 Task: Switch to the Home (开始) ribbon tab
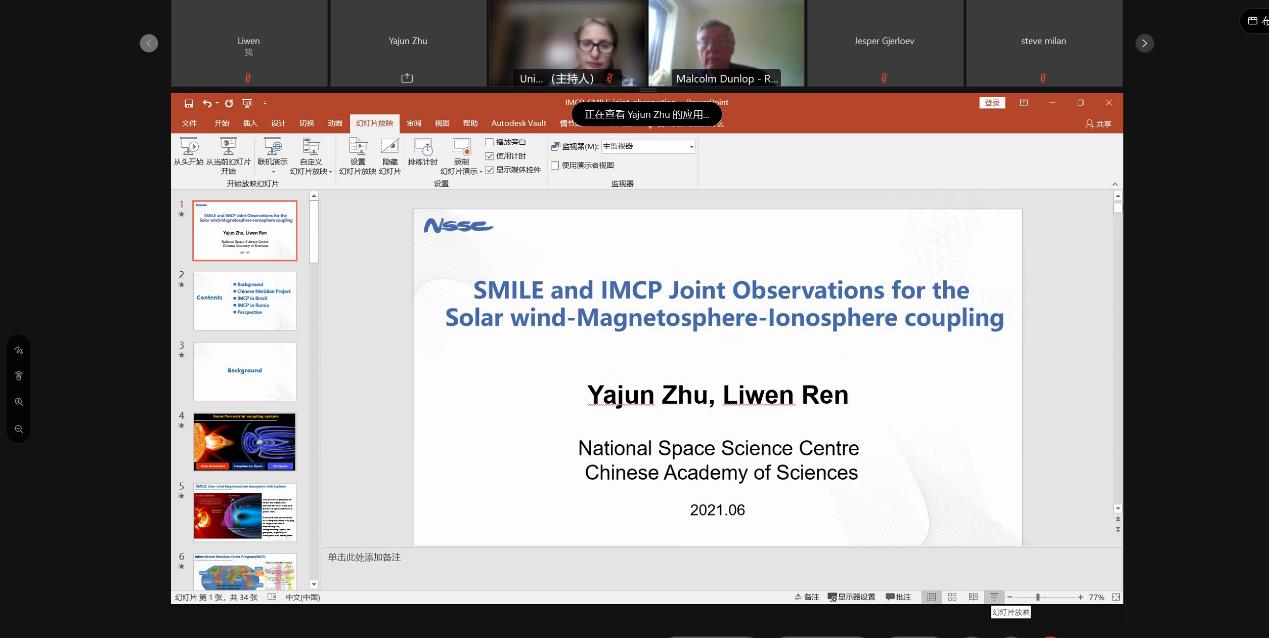coord(222,124)
